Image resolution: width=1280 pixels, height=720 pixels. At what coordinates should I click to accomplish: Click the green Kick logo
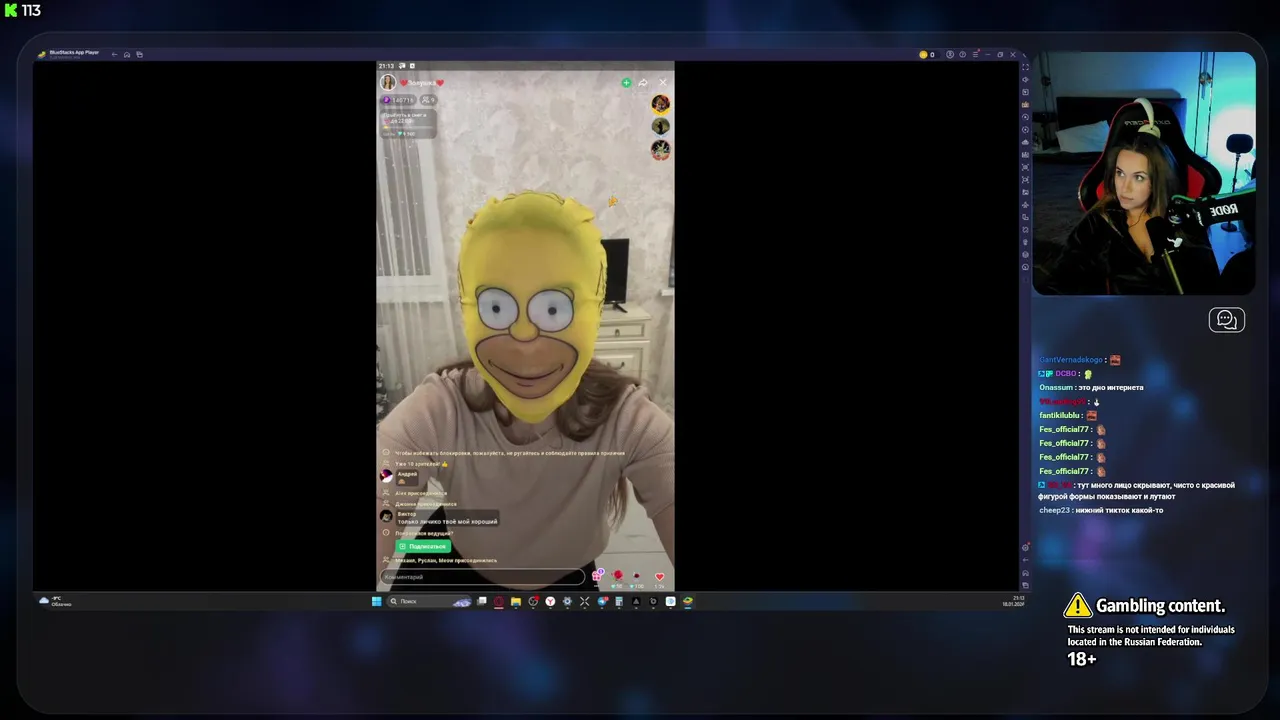pos(11,10)
